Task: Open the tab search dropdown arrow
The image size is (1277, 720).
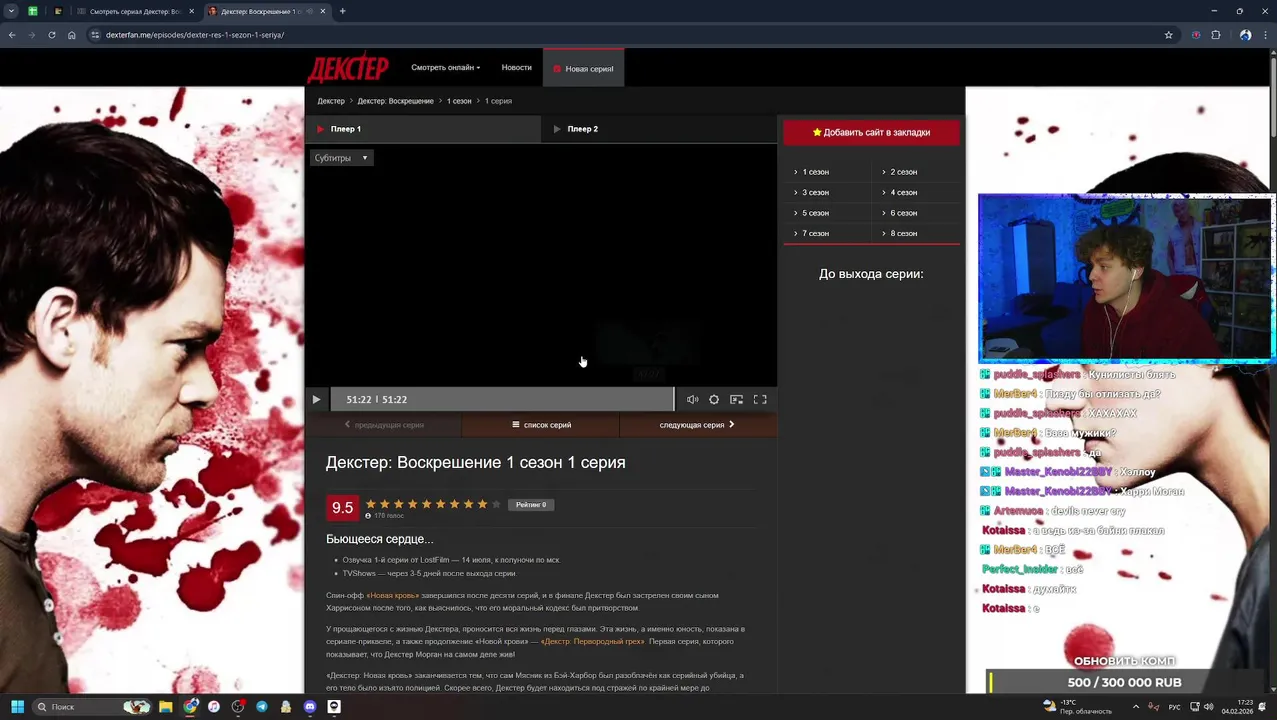Action: pos(12,11)
